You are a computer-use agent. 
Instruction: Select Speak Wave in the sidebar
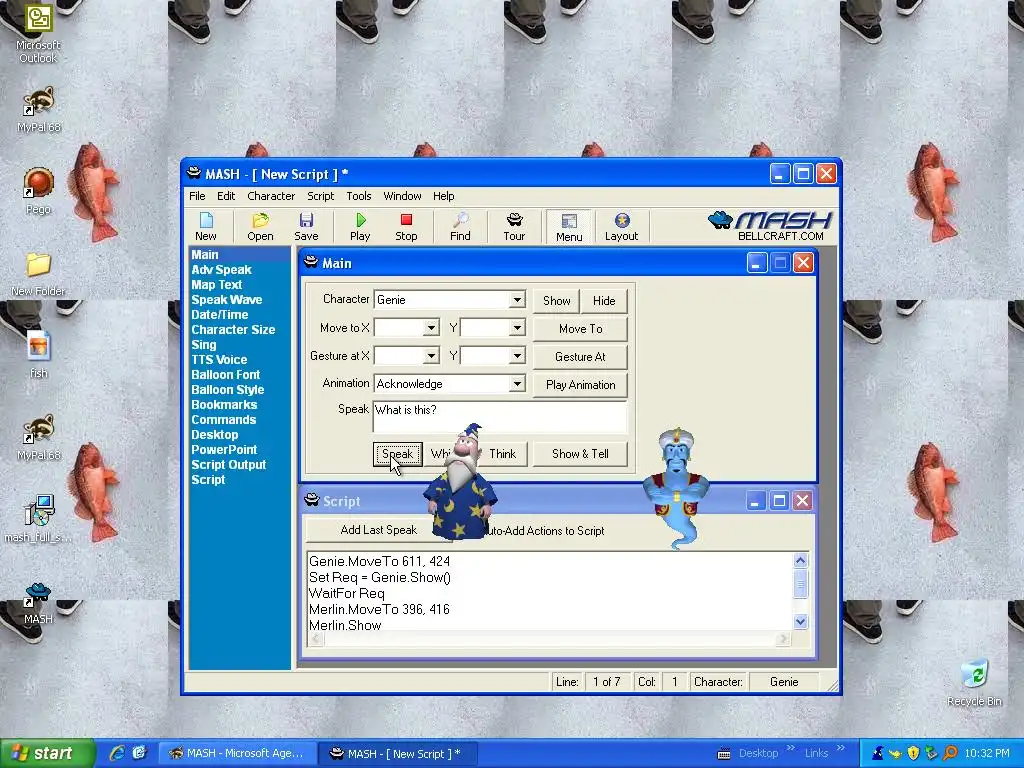pos(227,300)
